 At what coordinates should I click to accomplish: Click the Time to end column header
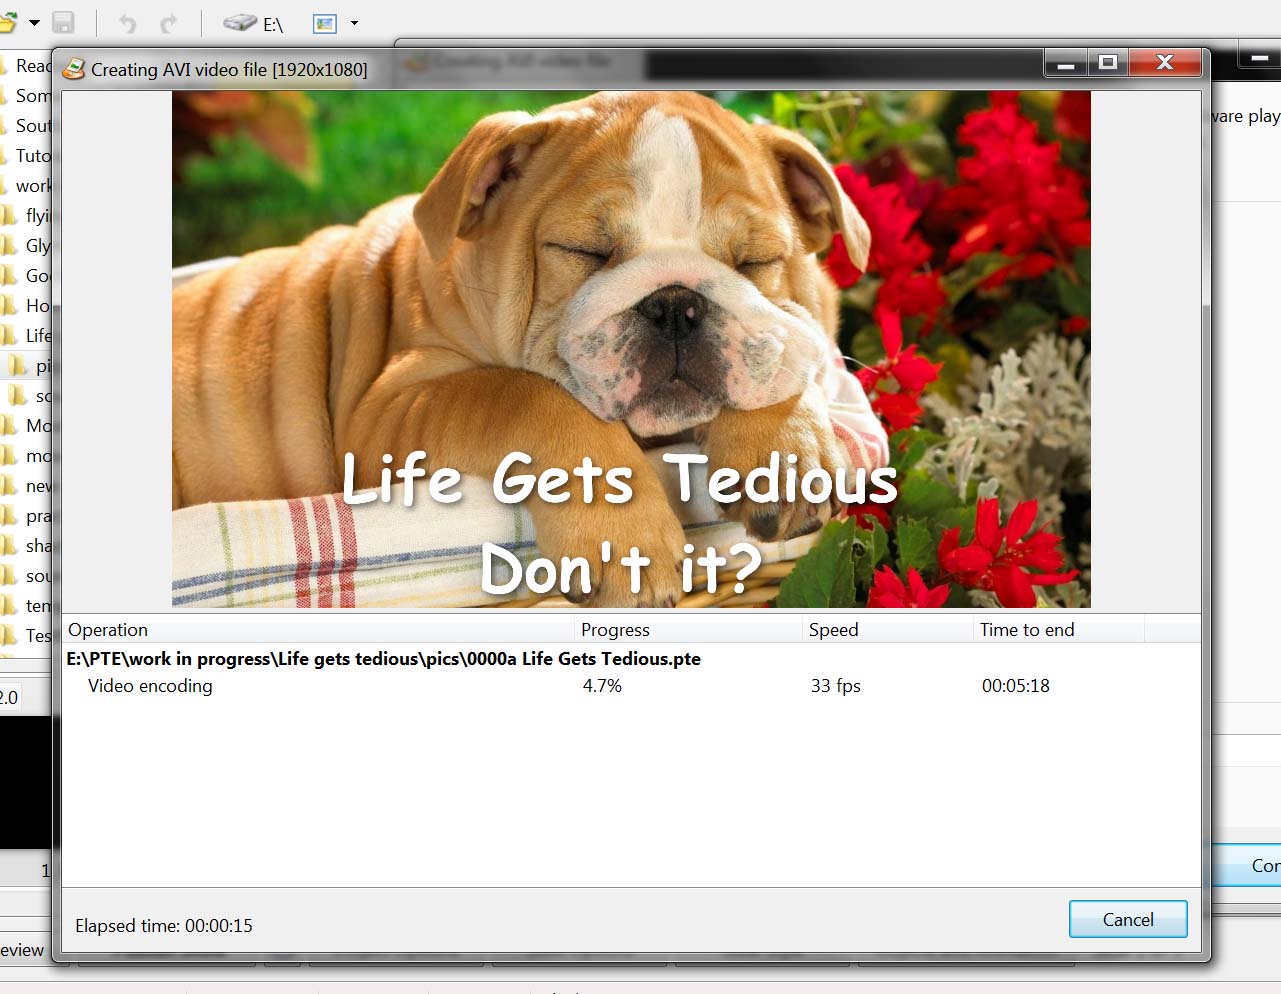pyautogui.click(x=1027, y=630)
